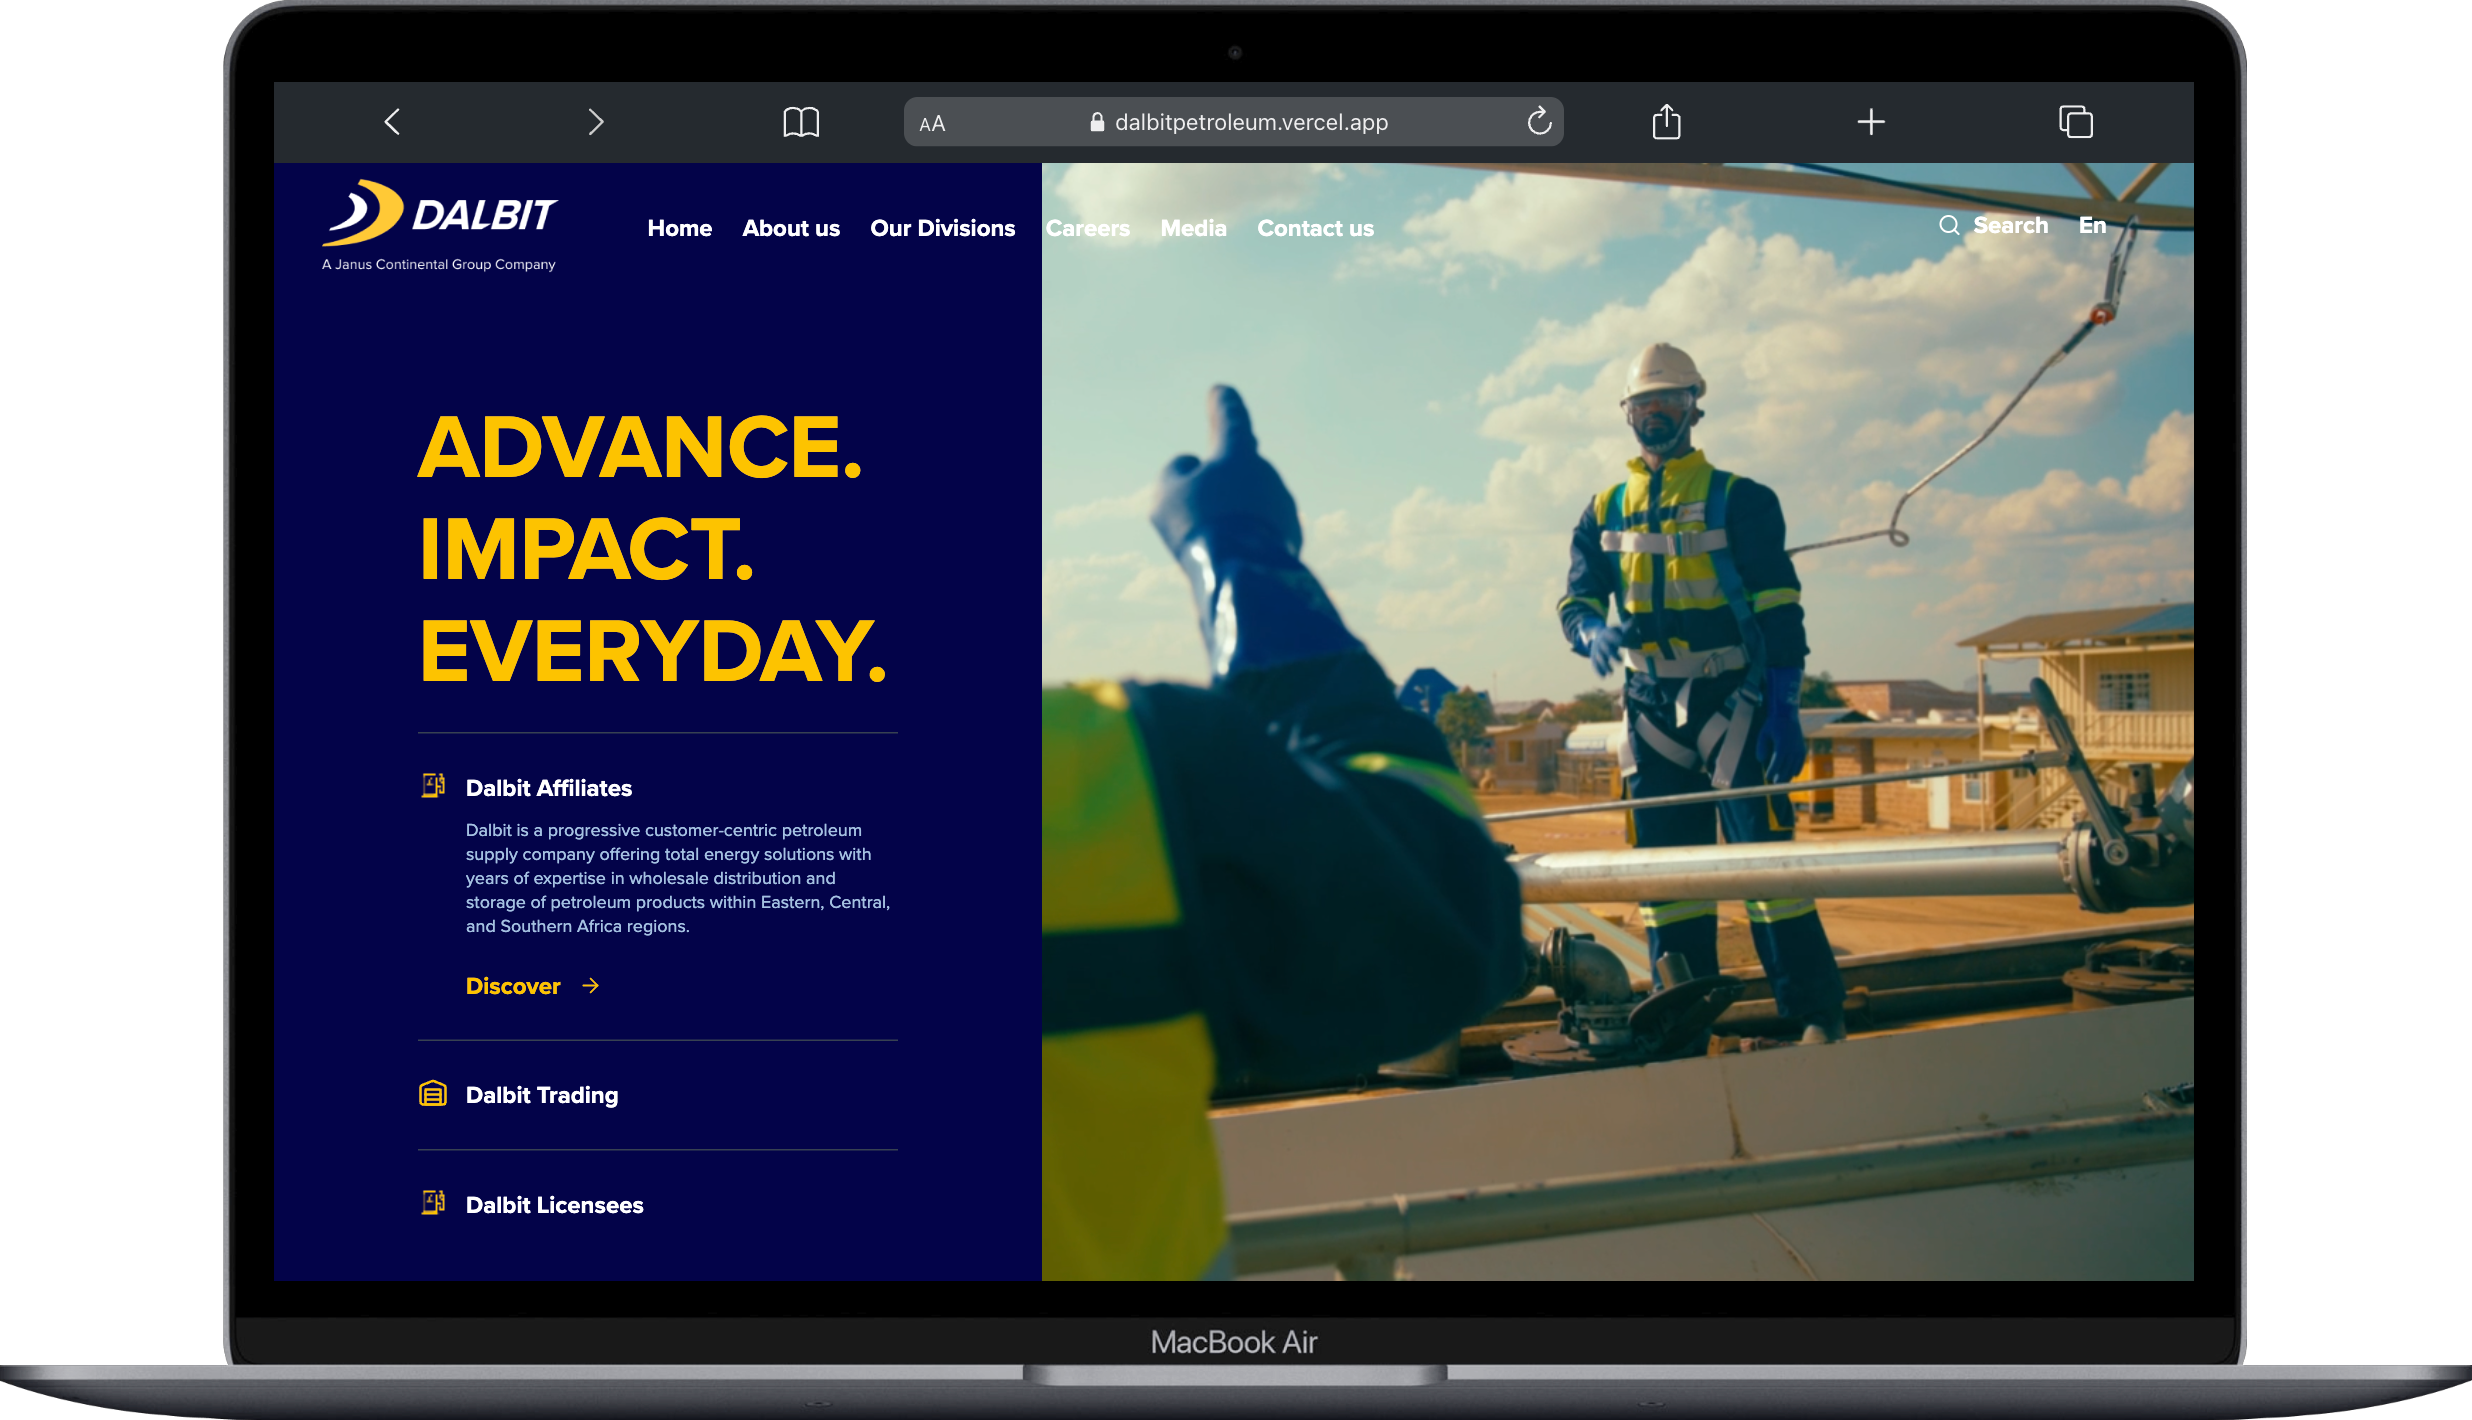Reload the page with the refresh icon
This screenshot has width=2472, height=1420.
point(1539,121)
